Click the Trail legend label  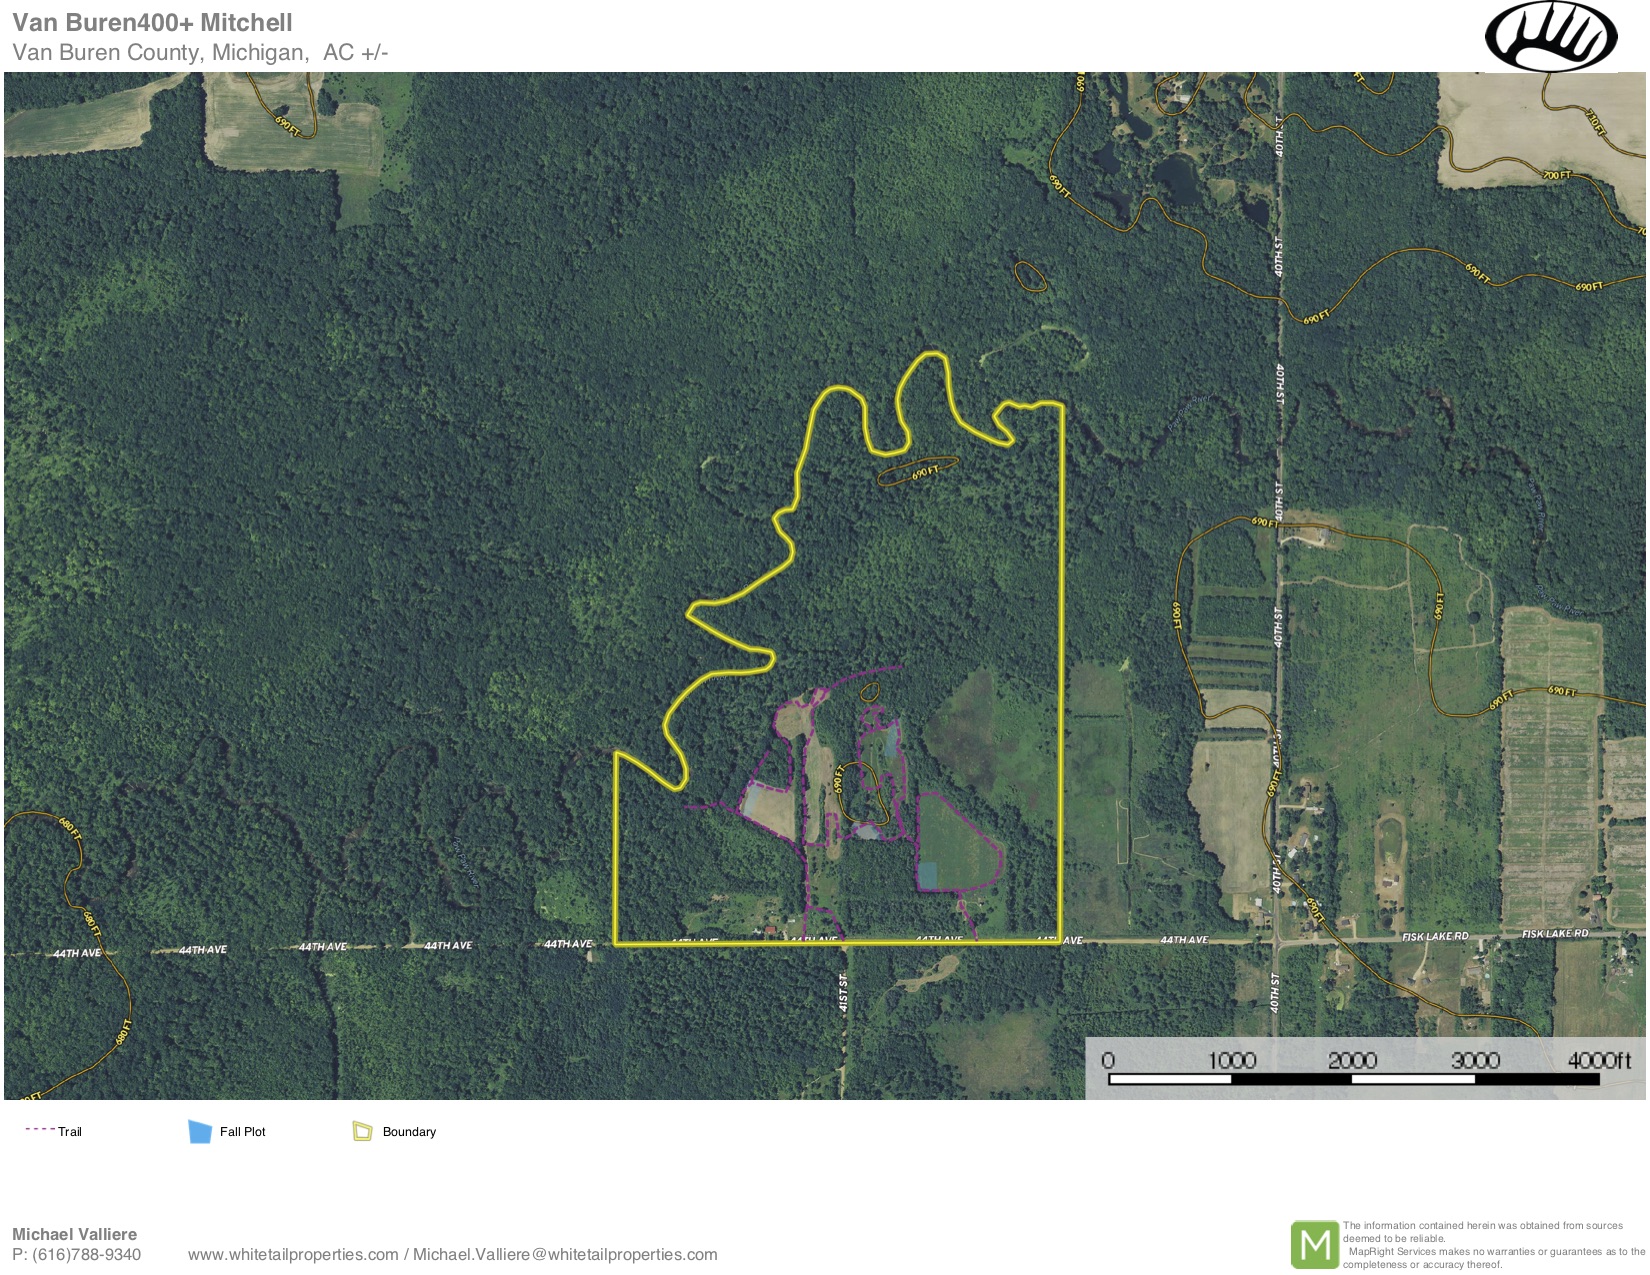(x=70, y=1132)
